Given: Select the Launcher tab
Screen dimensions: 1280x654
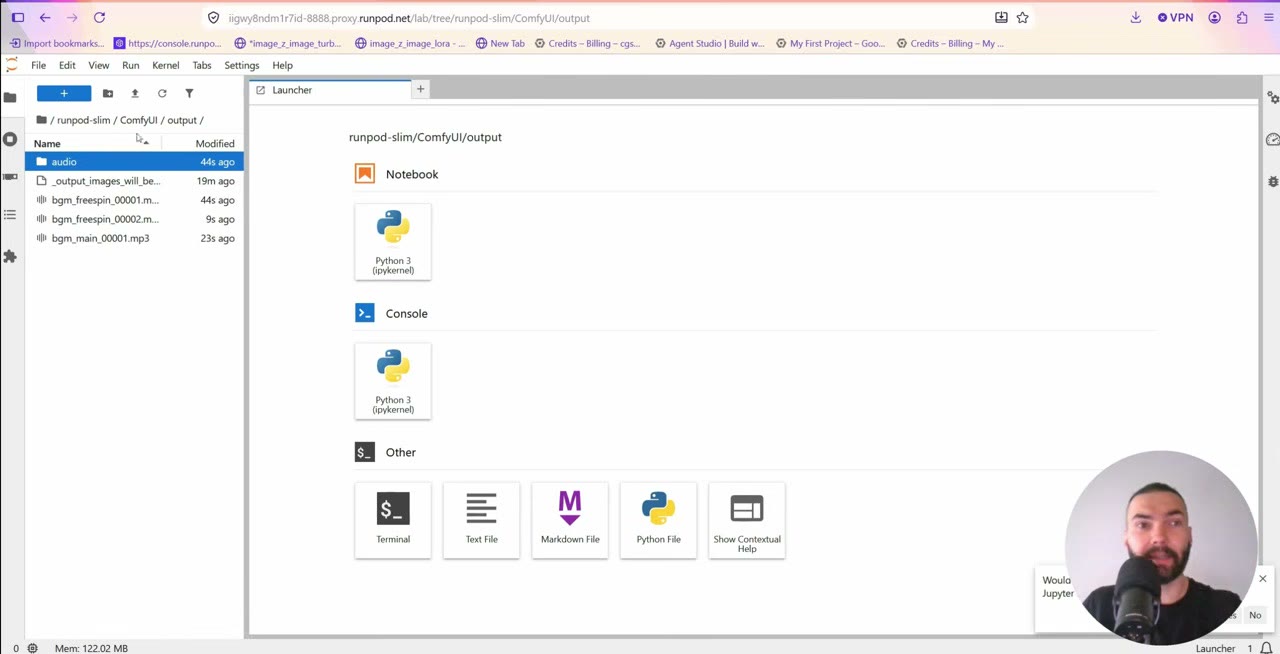Looking at the screenshot, I should (330, 90).
